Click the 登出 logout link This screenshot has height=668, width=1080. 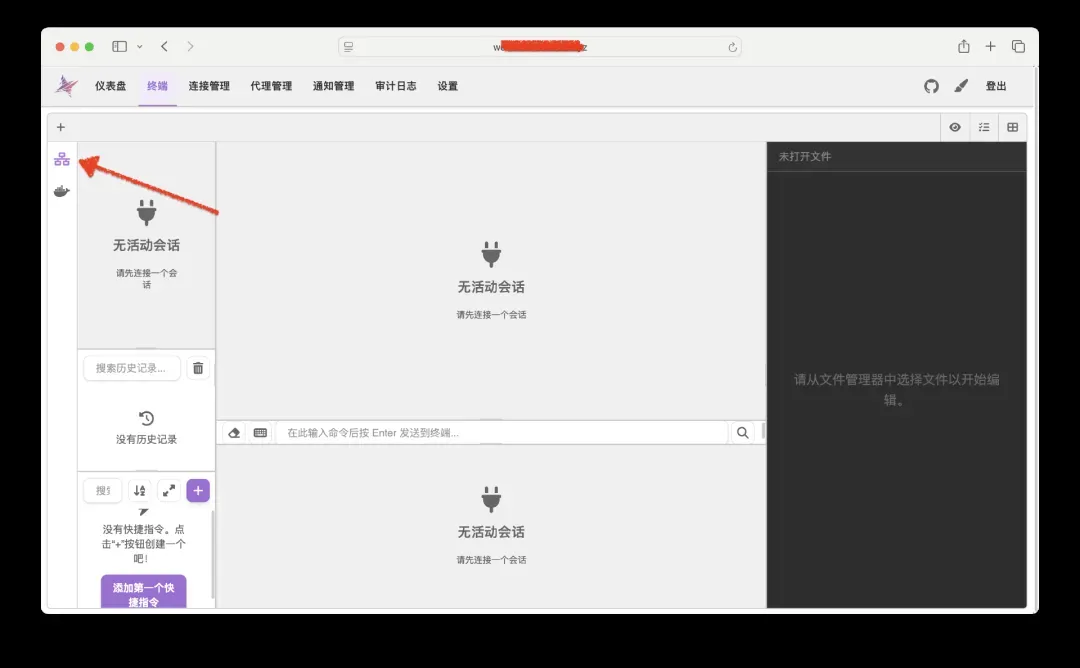point(996,86)
